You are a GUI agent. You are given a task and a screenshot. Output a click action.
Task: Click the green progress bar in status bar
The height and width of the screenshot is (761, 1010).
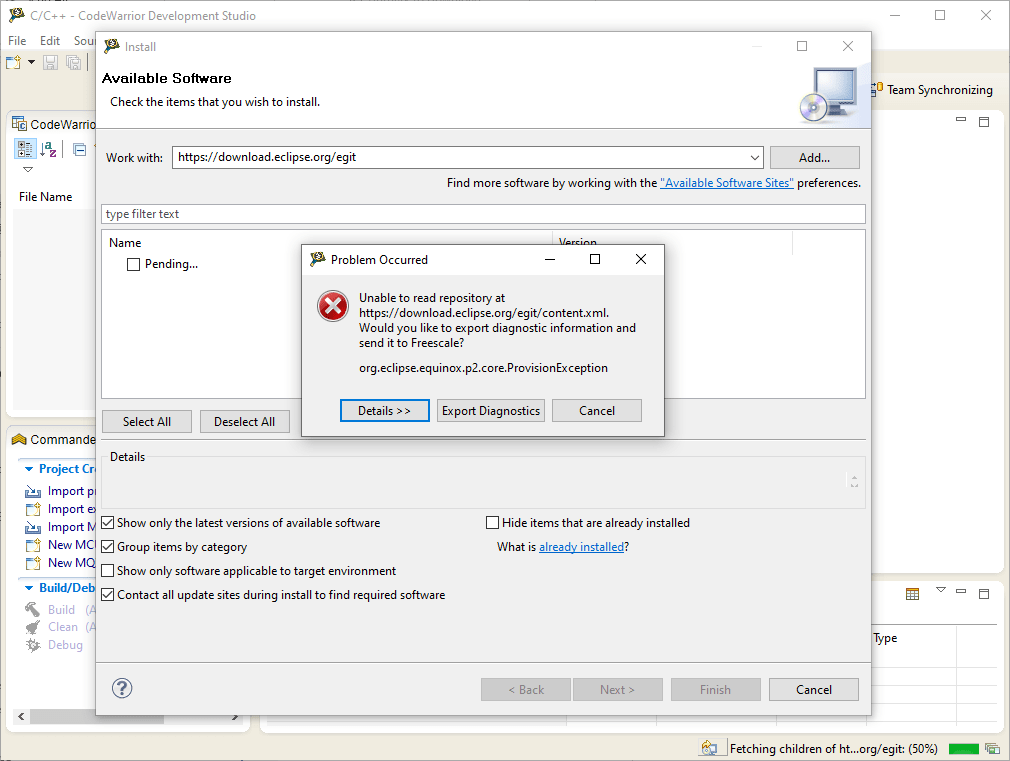963,748
